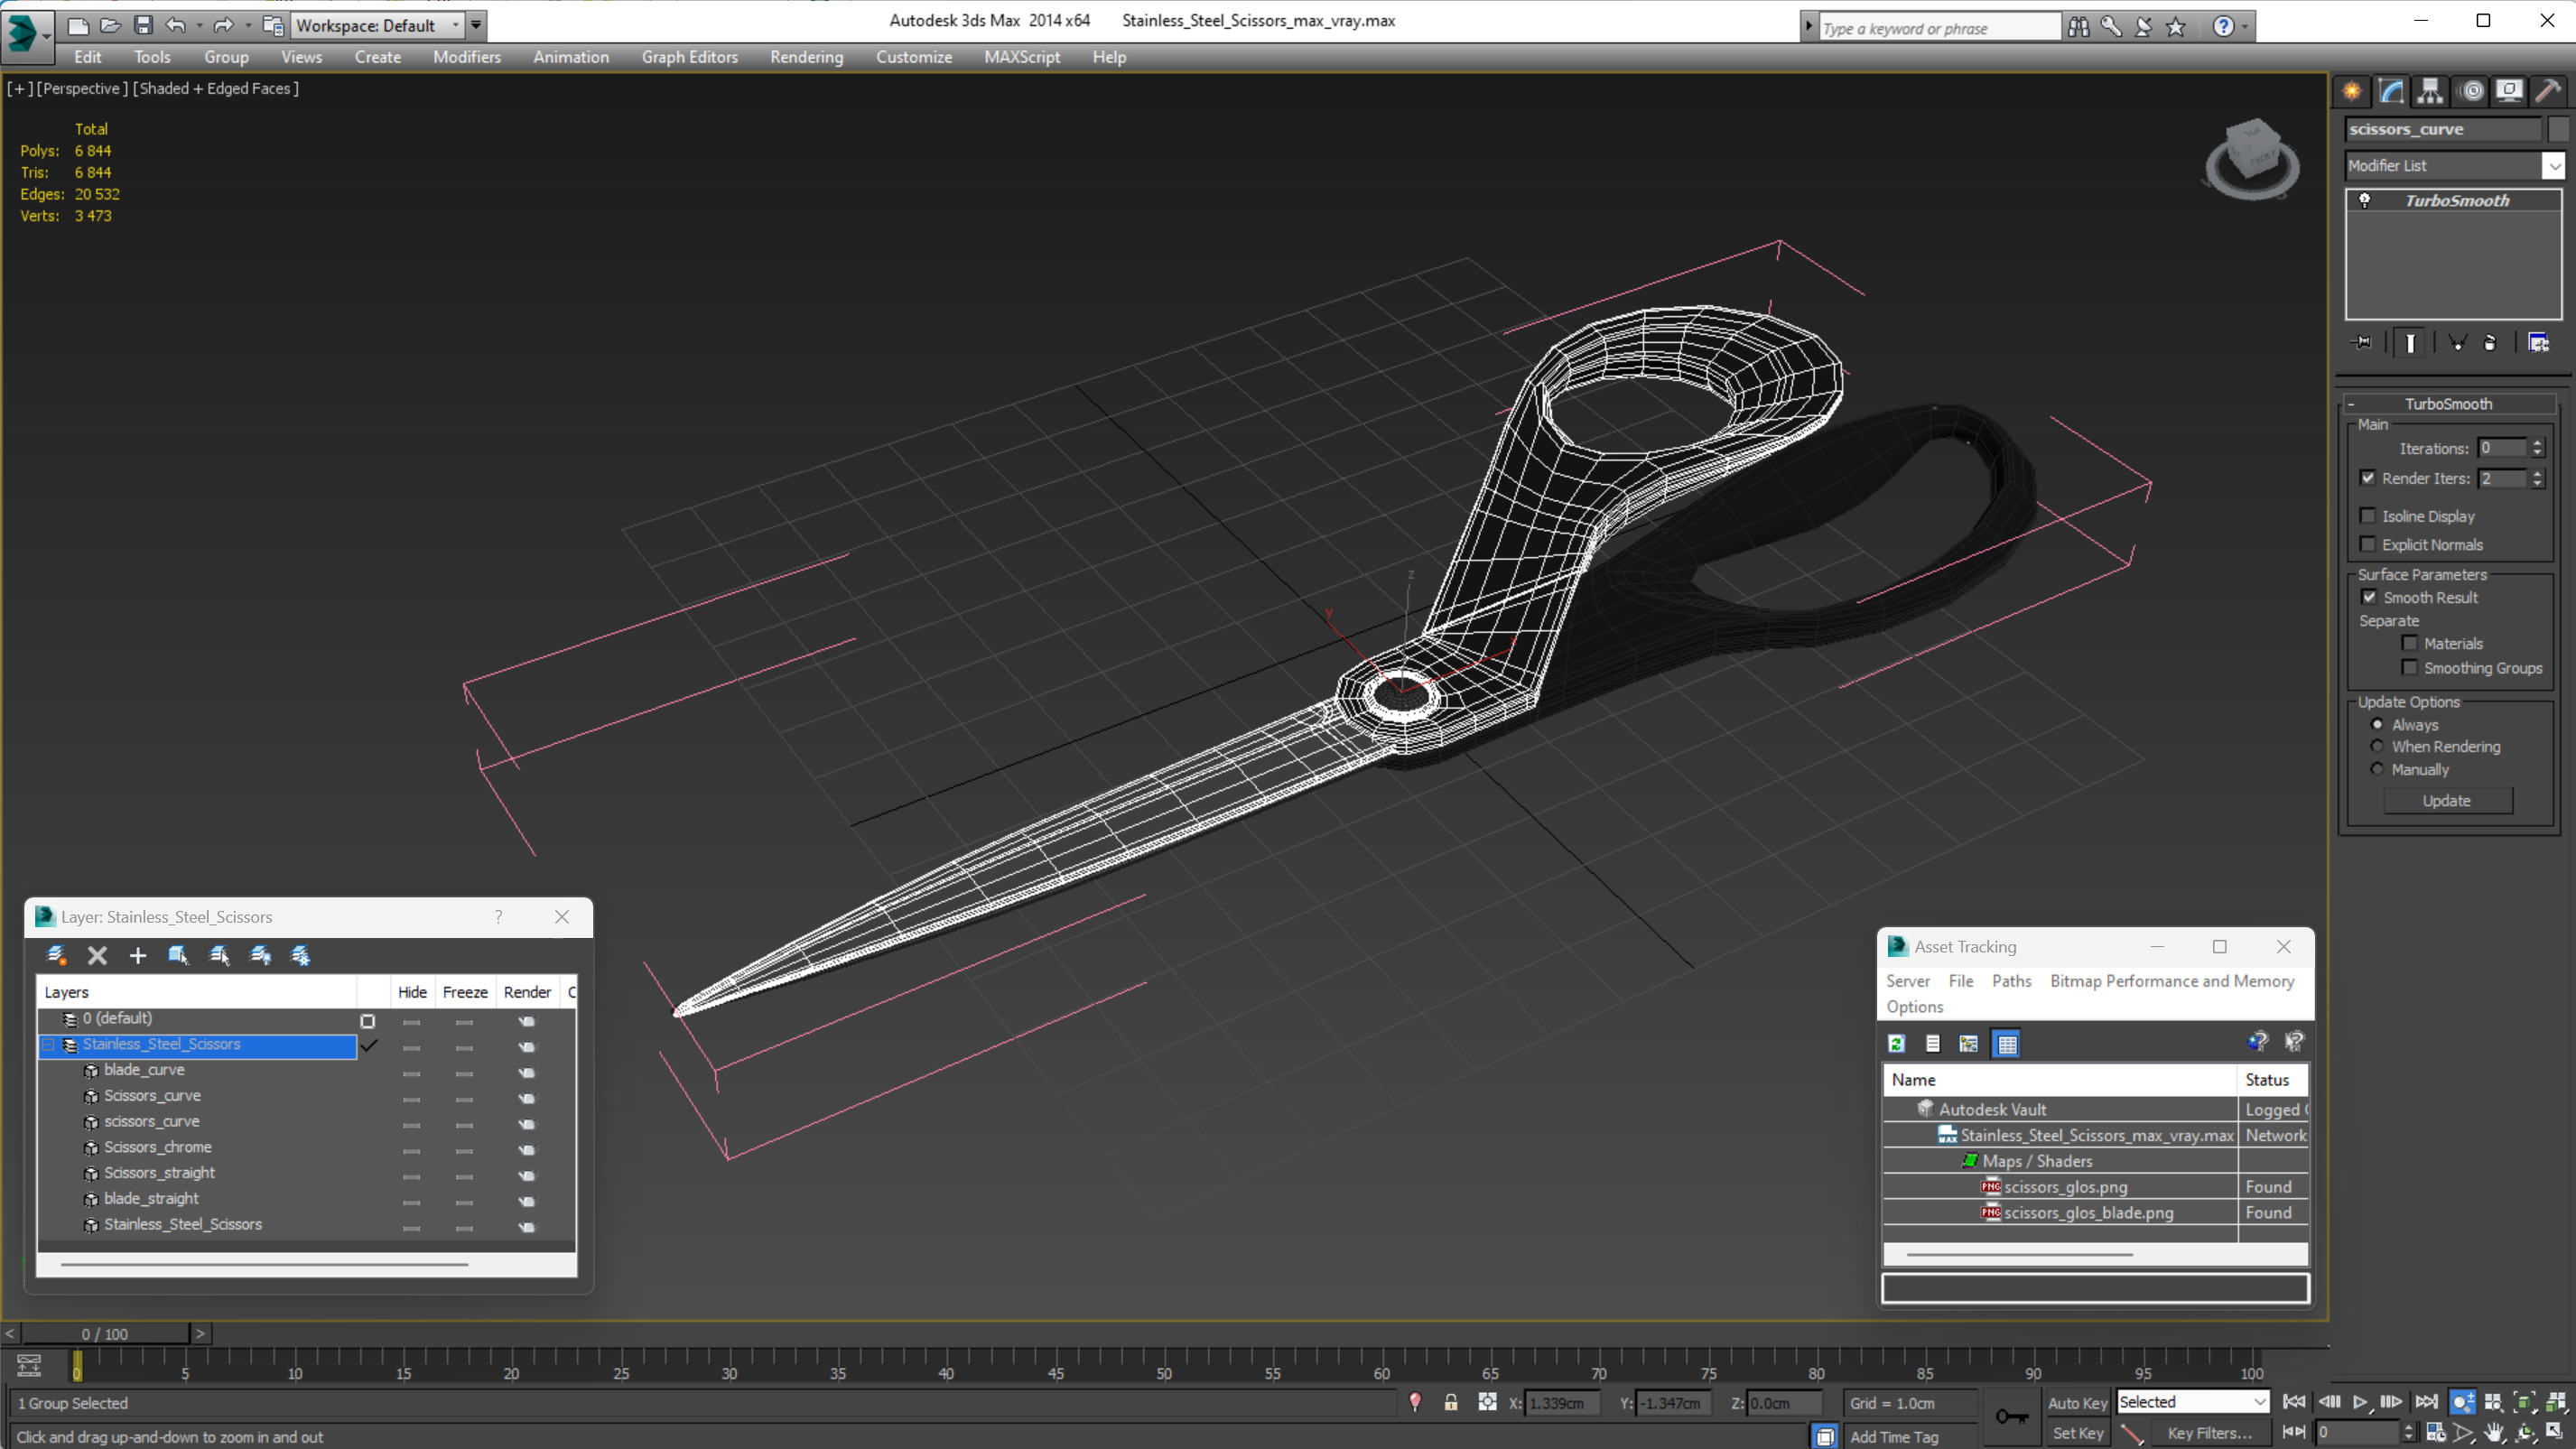Uncheck the Smooth Result checkbox
This screenshot has width=2576, height=1449.
click(2368, 597)
